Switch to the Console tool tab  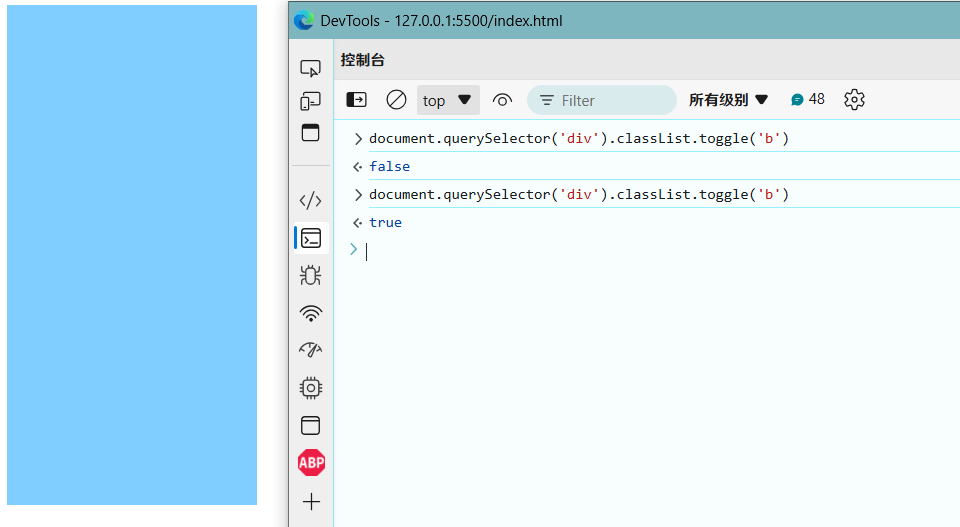point(311,238)
